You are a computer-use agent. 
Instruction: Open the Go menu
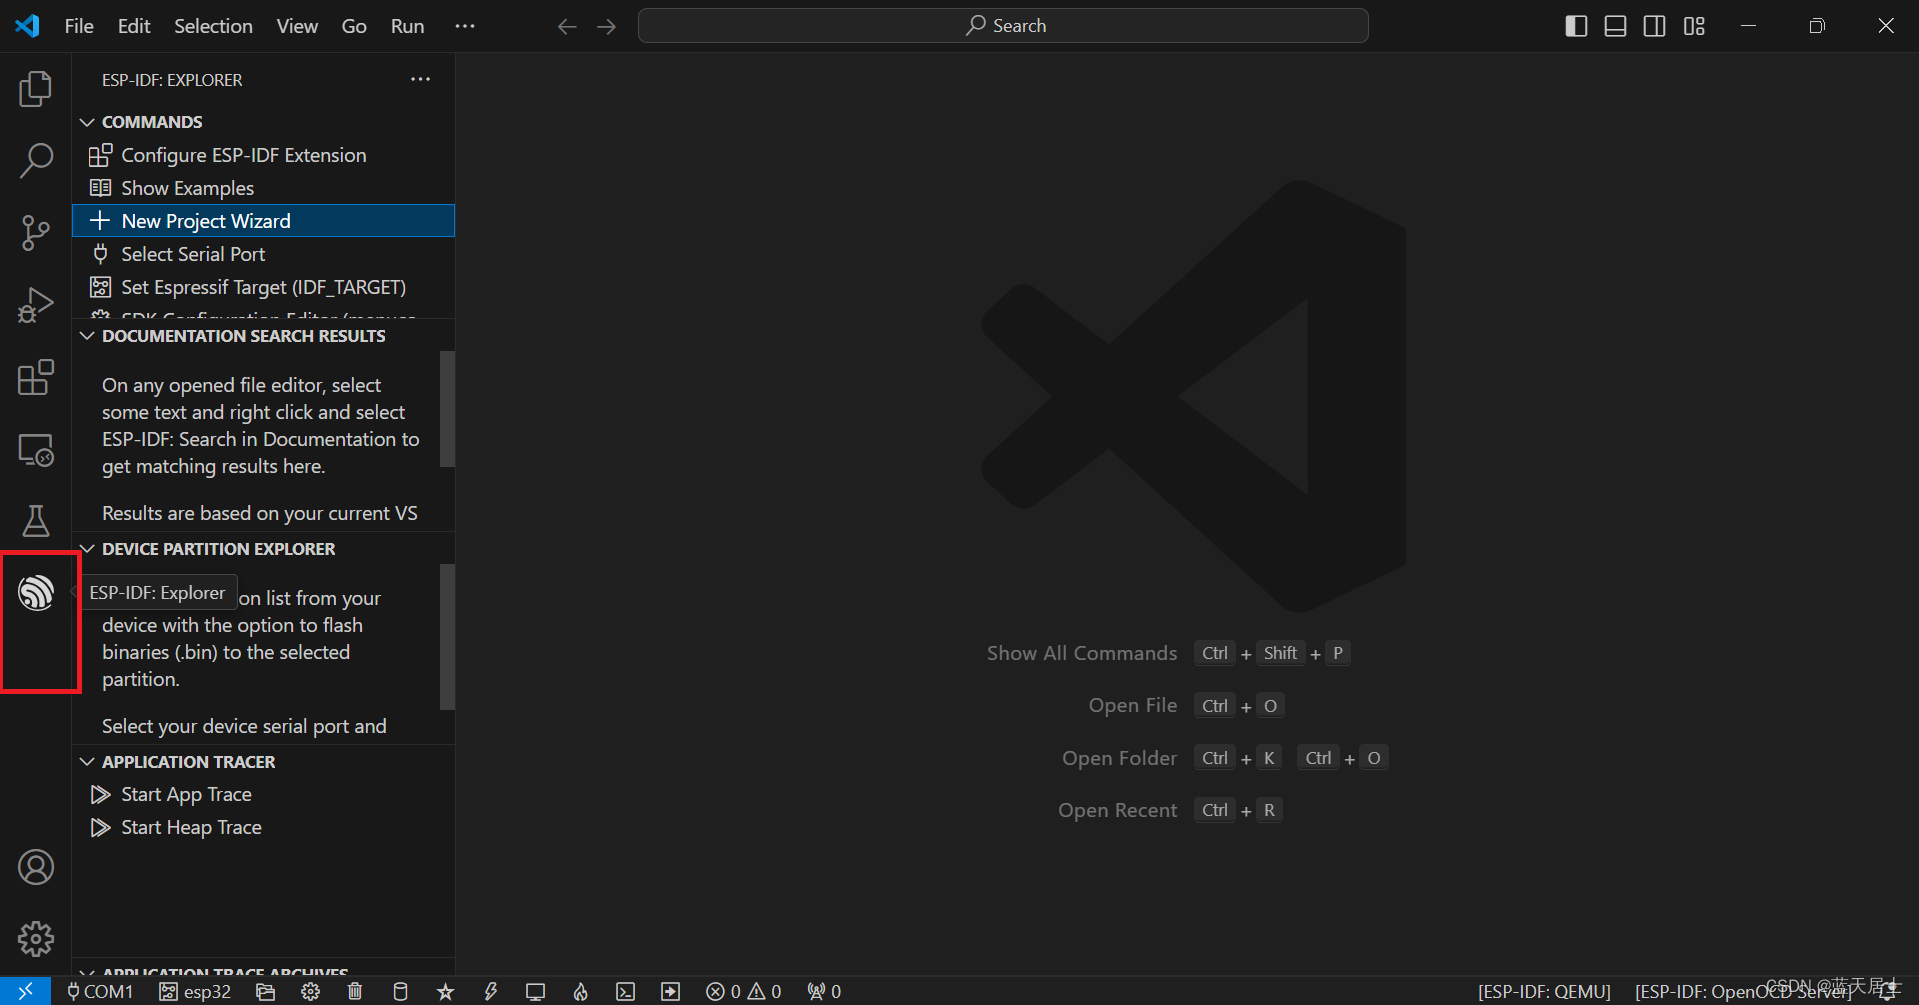pyautogui.click(x=354, y=26)
